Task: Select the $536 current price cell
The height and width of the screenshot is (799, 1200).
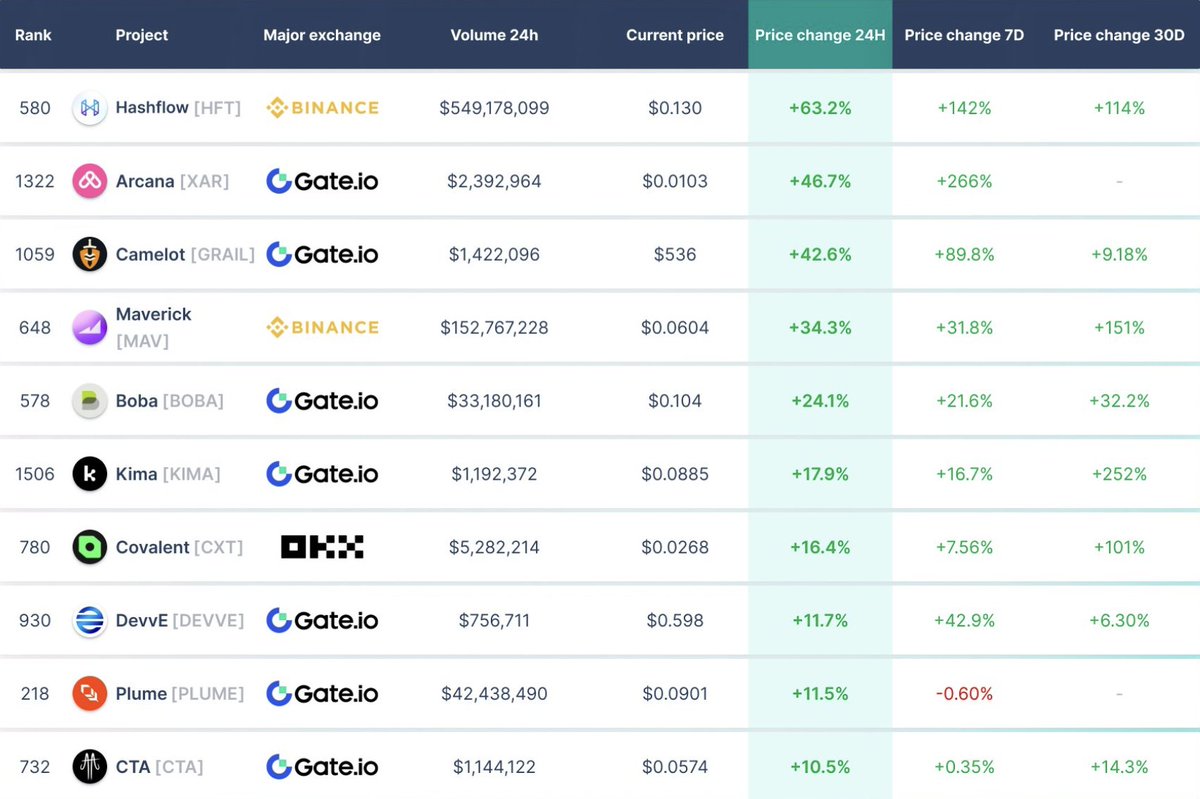Action: (675, 254)
